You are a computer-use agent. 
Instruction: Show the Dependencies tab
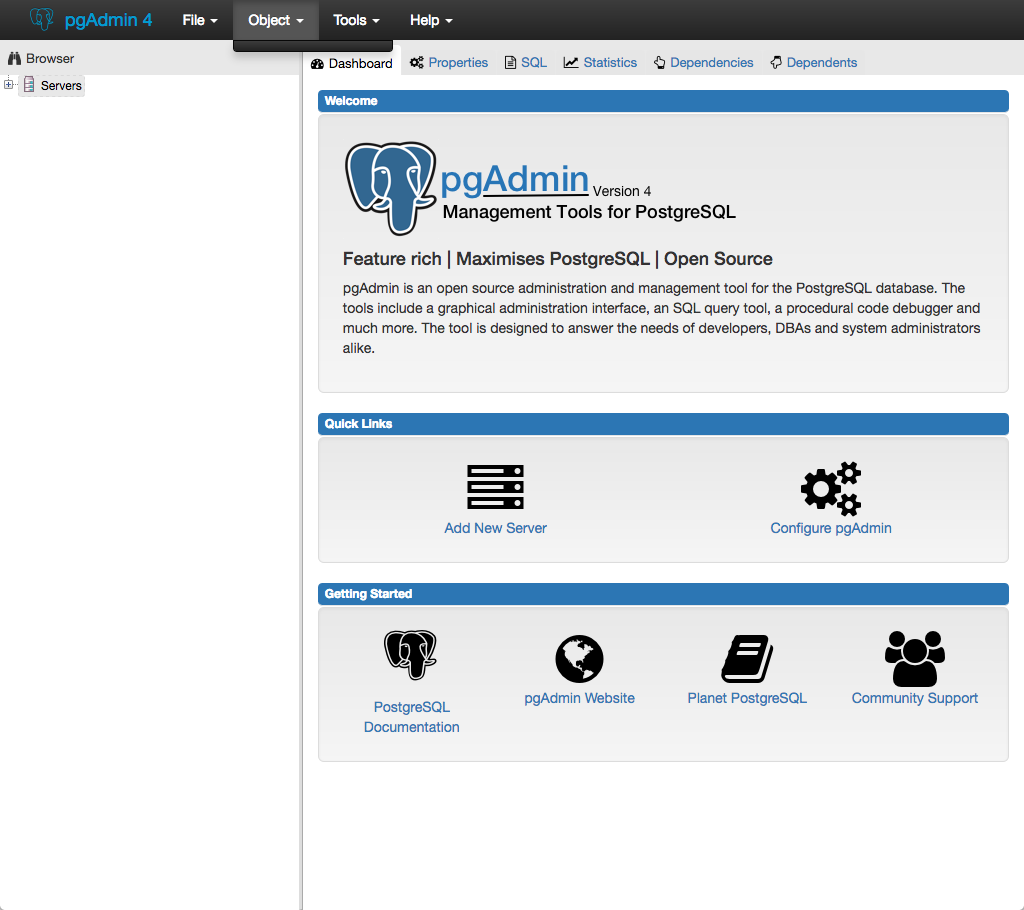(703, 62)
